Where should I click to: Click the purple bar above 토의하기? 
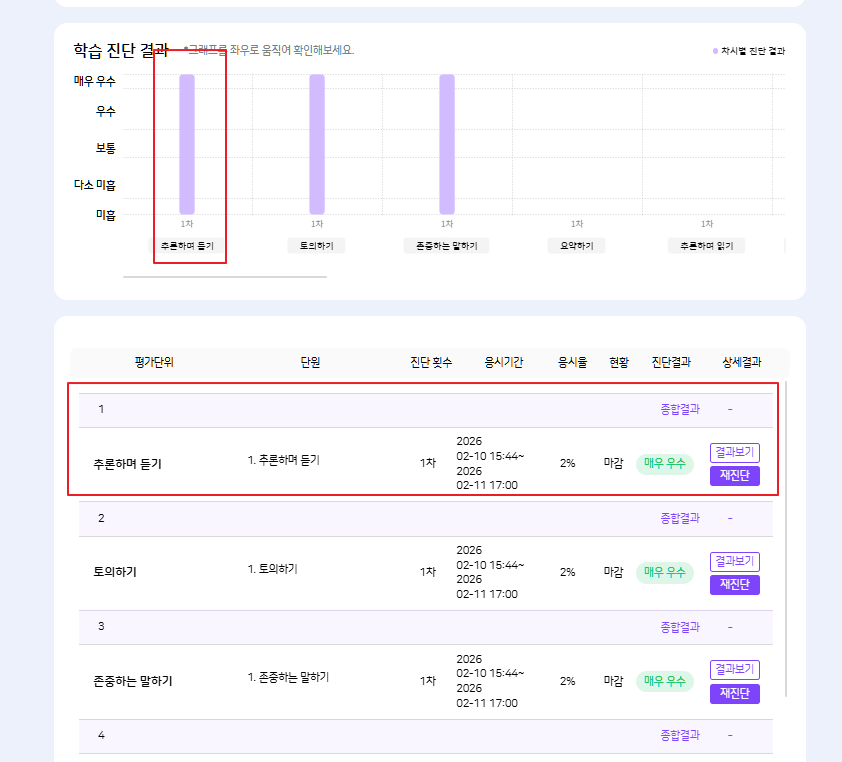pos(317,143)
